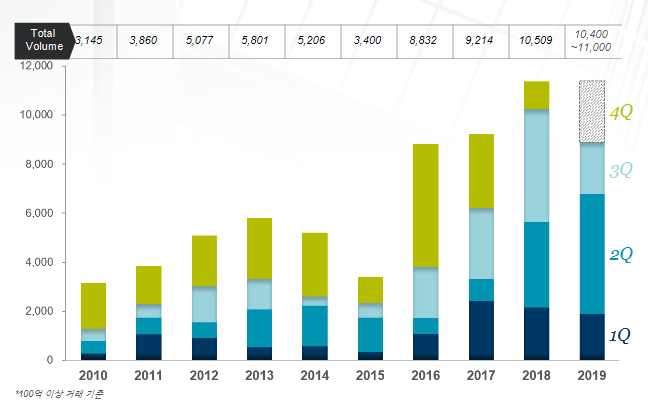This screenshot has height=406, width=648.
Task: Click the 6,000 y-axis label
Action: pyautogui.click(x=42, y=213)
